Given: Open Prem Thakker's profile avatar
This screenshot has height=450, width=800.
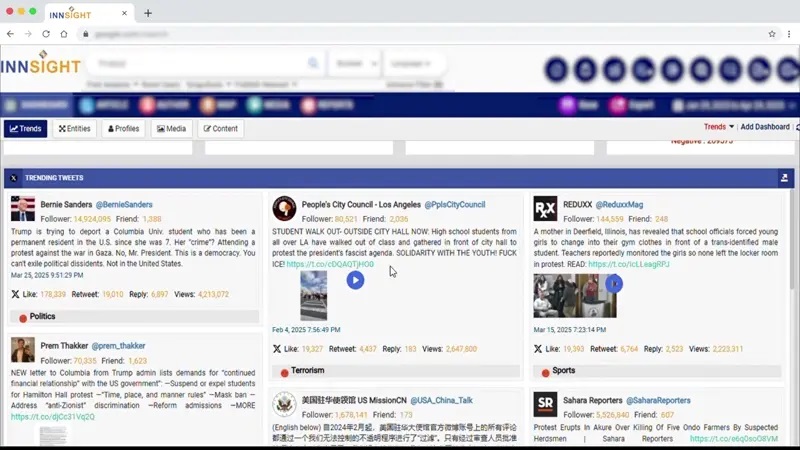Looking at the screenshot, I should 23,349.
